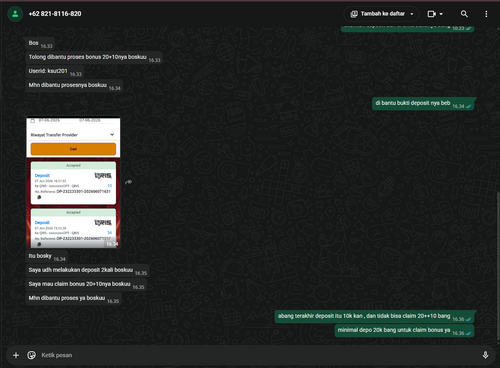Select message 'Mhn dibantu prosesnya boskuu'
The width and height of the screenshot is (500, 368).
(x=74, y=86)
